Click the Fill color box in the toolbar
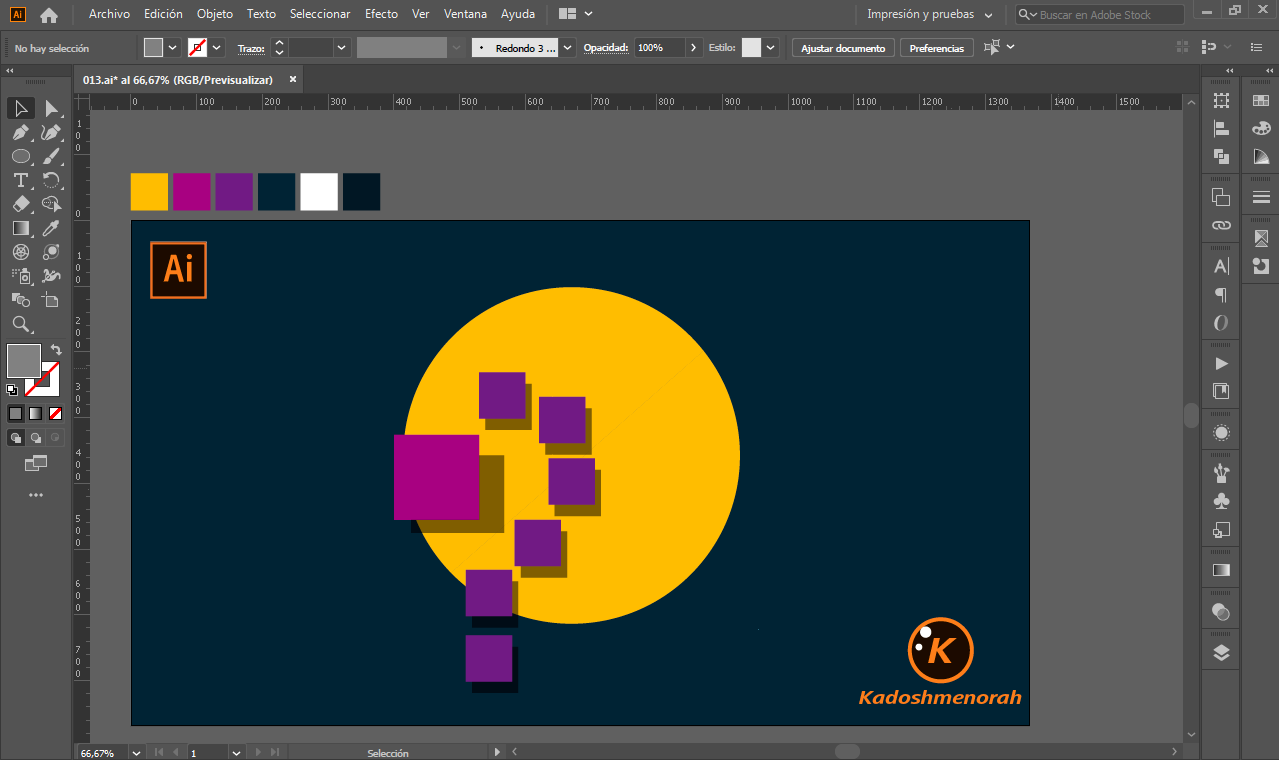 [x=24, y=361]
